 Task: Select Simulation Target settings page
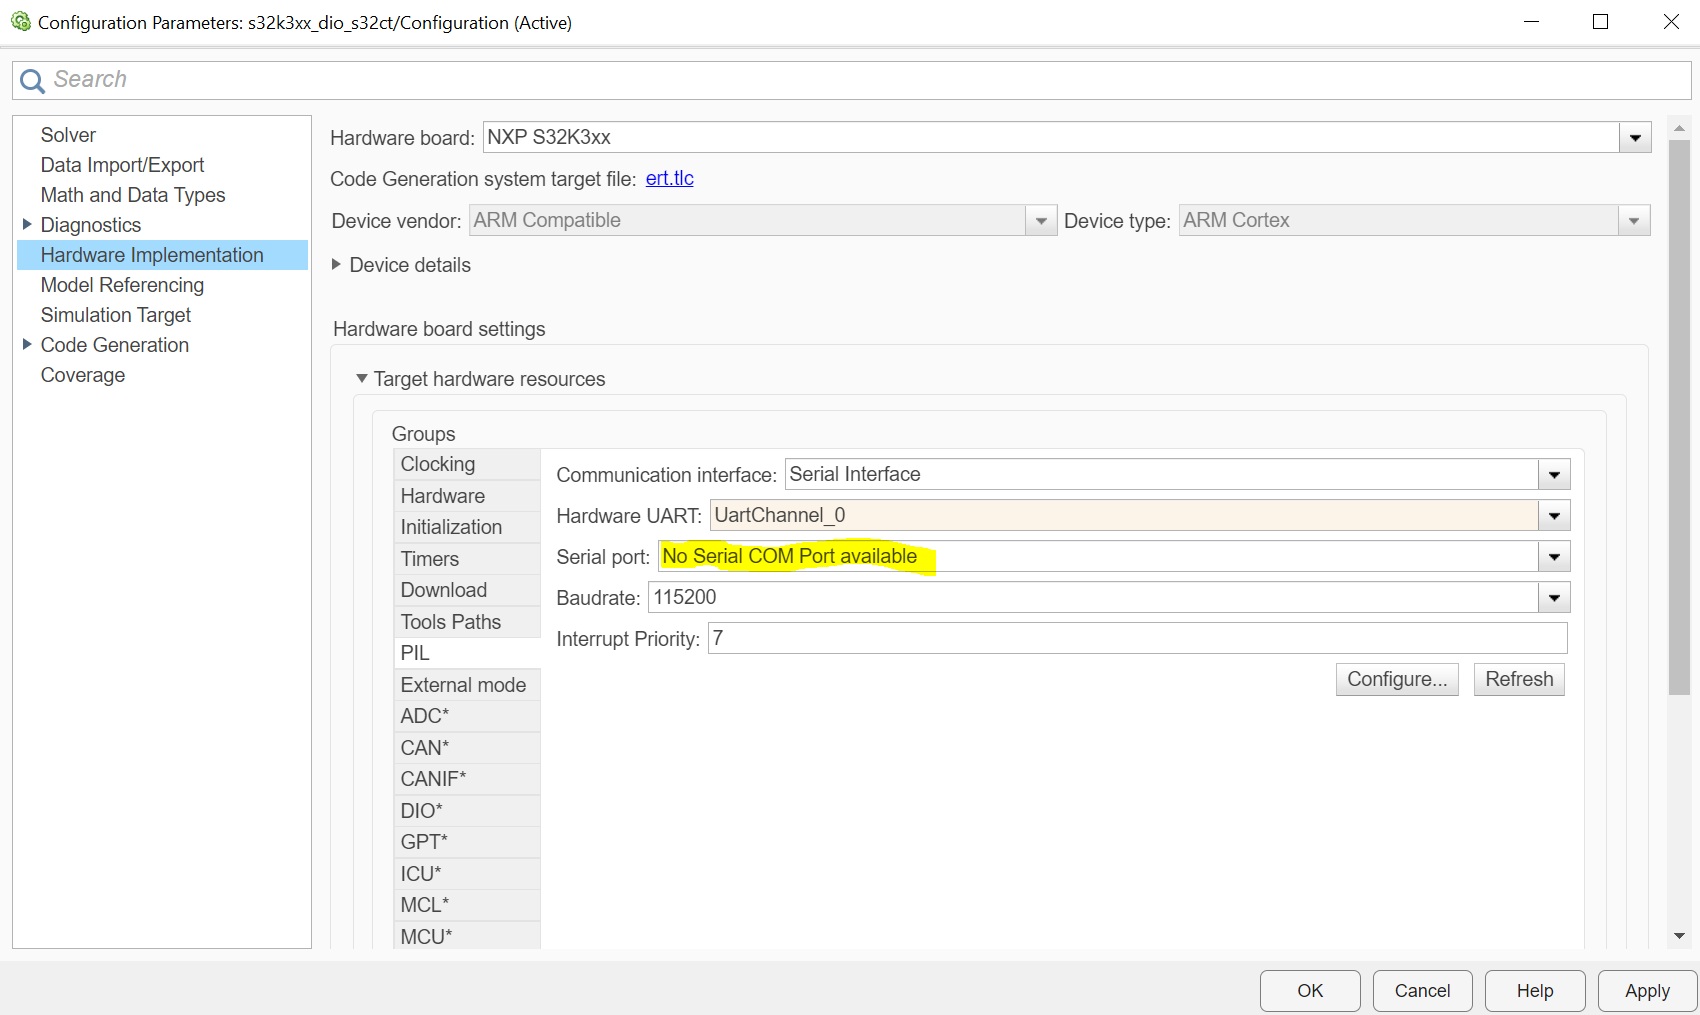click(115, 314)
